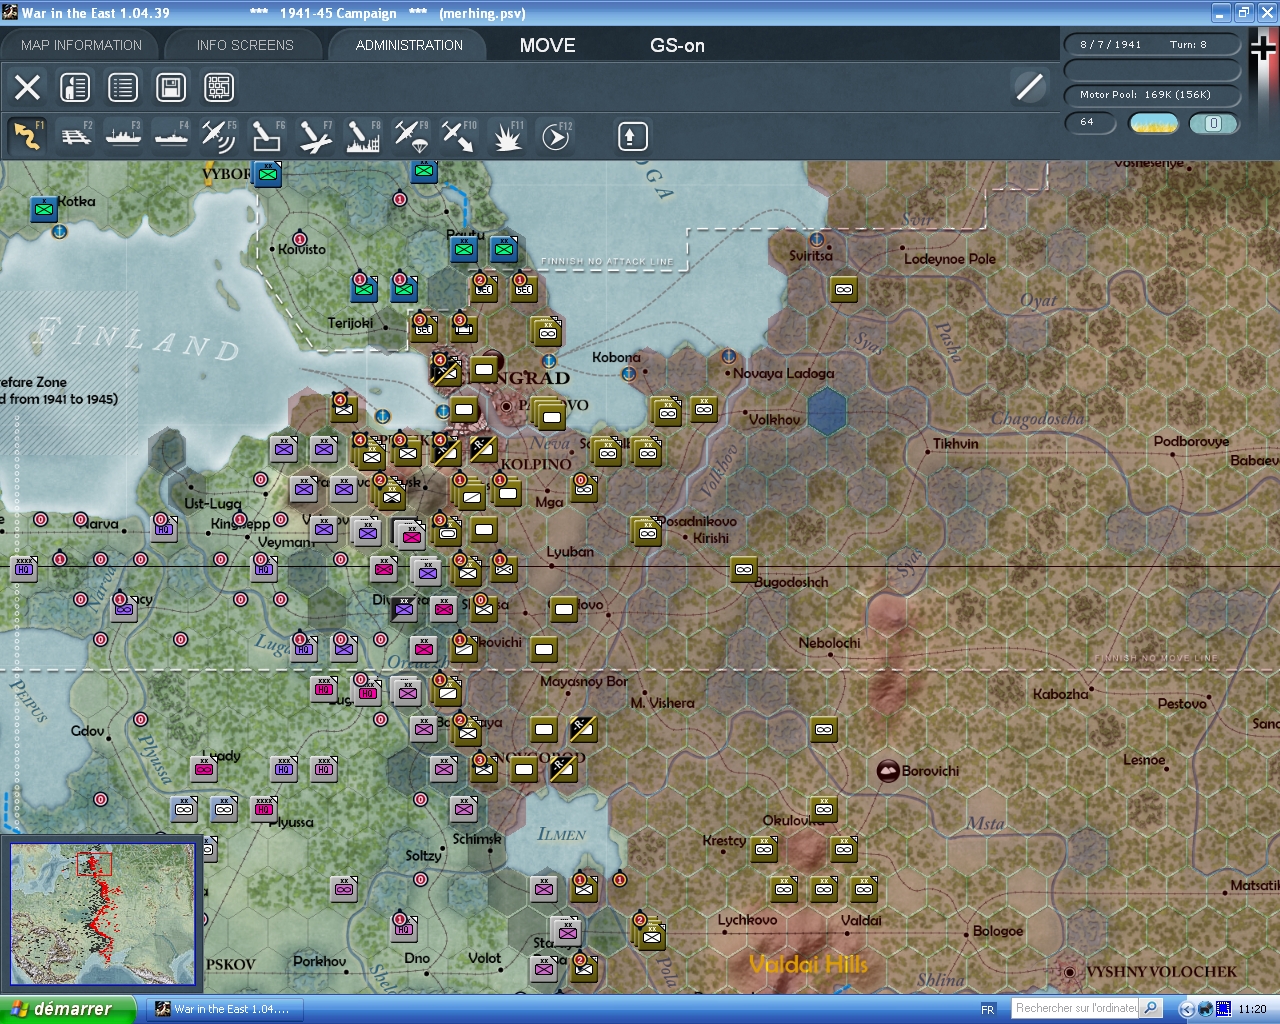Screen dimensions: 1280x1024
Task: Click the 8/7/1941 Turn 8 date field
Action: (1152, 44)
